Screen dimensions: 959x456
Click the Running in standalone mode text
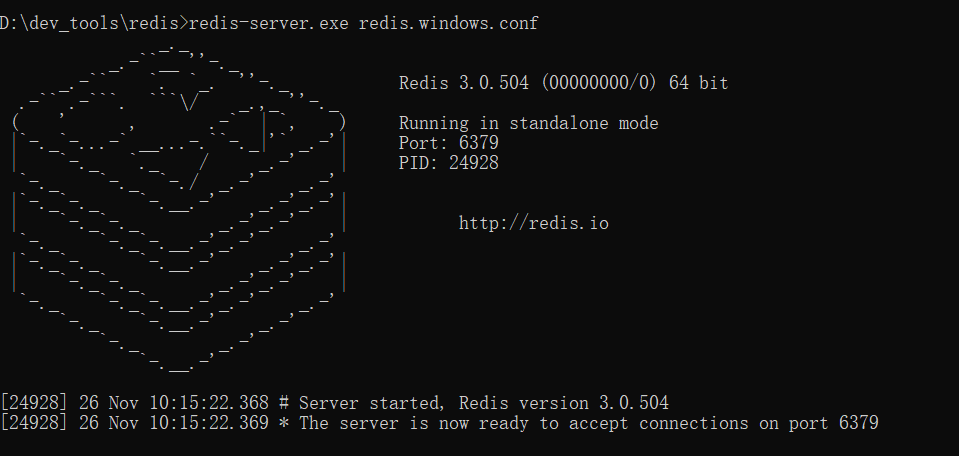tap(528, 123)
